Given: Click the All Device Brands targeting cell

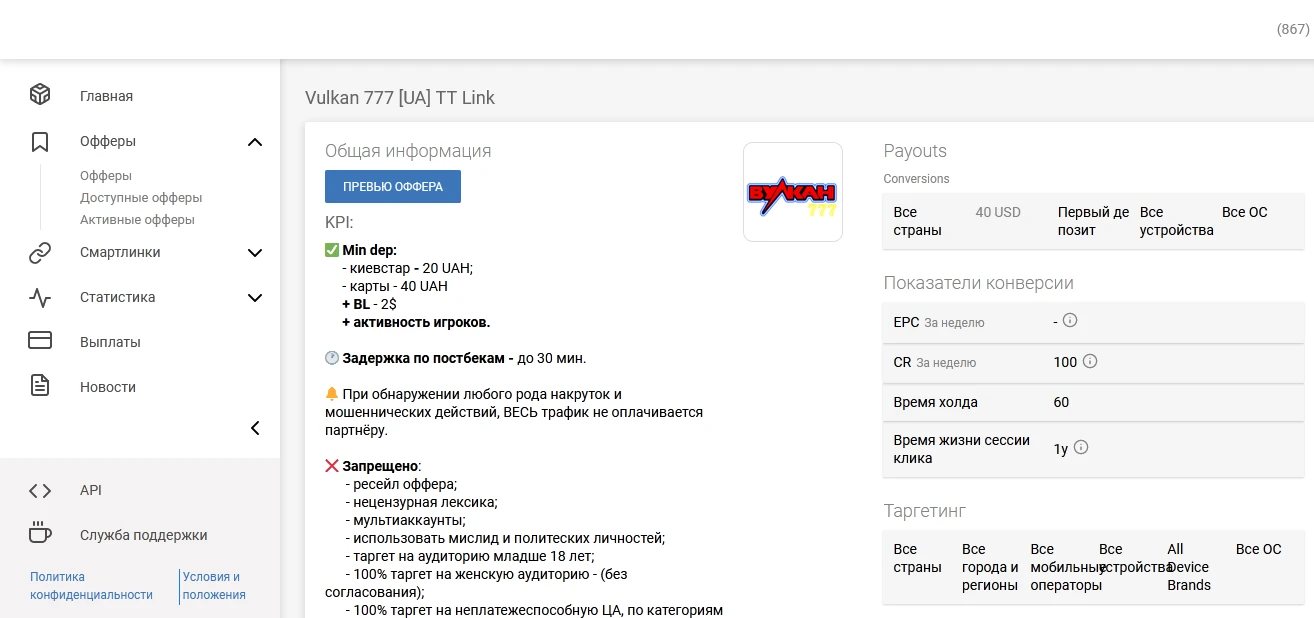Looking at the screenshot, I should point(1189,567).
